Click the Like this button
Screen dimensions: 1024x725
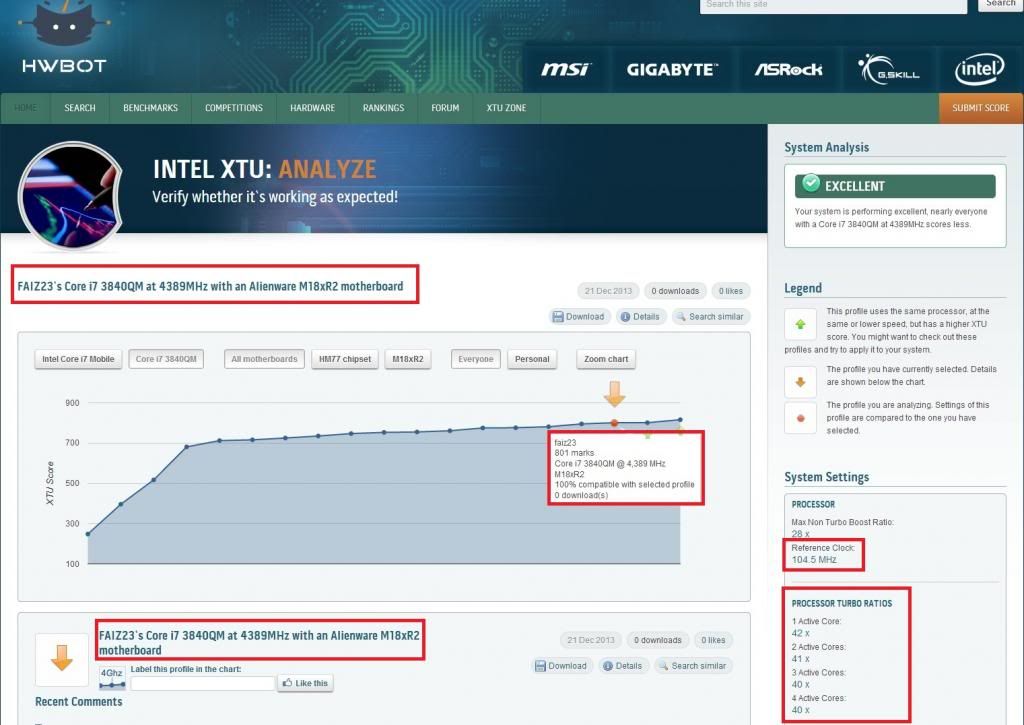coord(305,683)
